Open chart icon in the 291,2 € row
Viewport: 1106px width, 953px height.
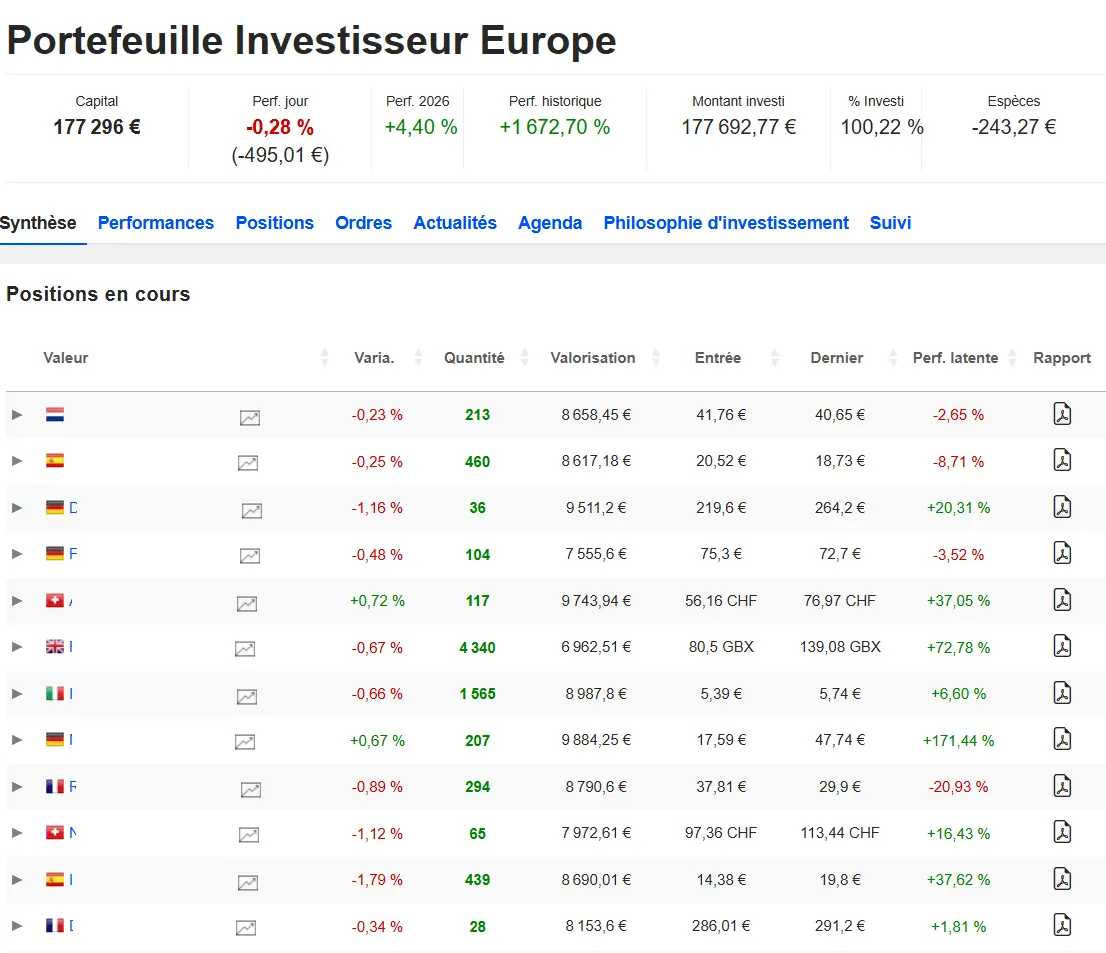click(245, 928)
